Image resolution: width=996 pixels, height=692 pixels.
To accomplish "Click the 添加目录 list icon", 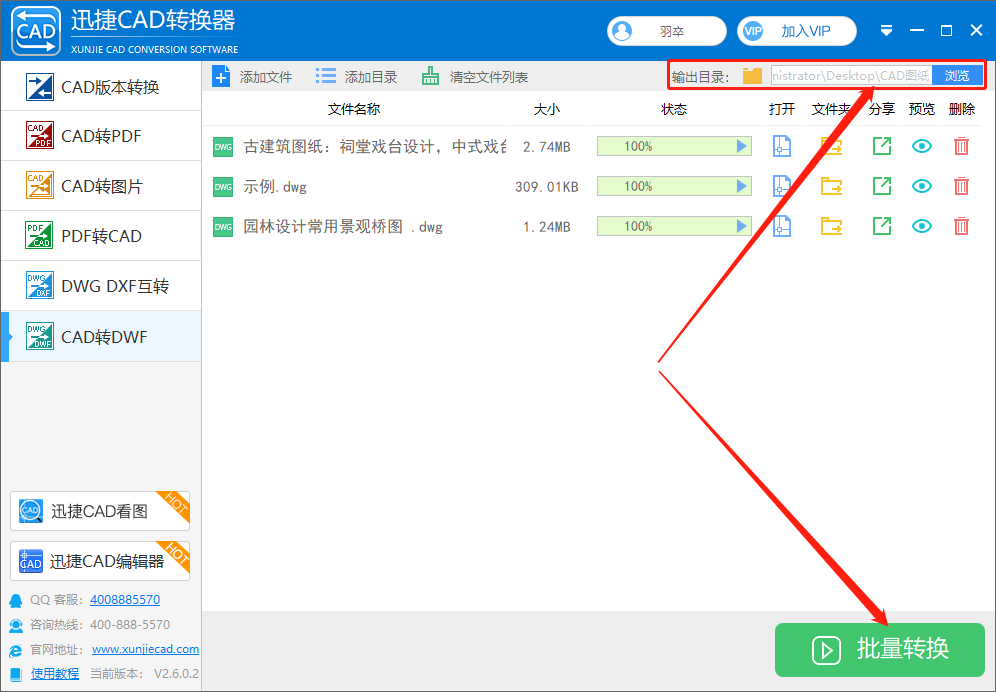I will [x=326, y=77].
